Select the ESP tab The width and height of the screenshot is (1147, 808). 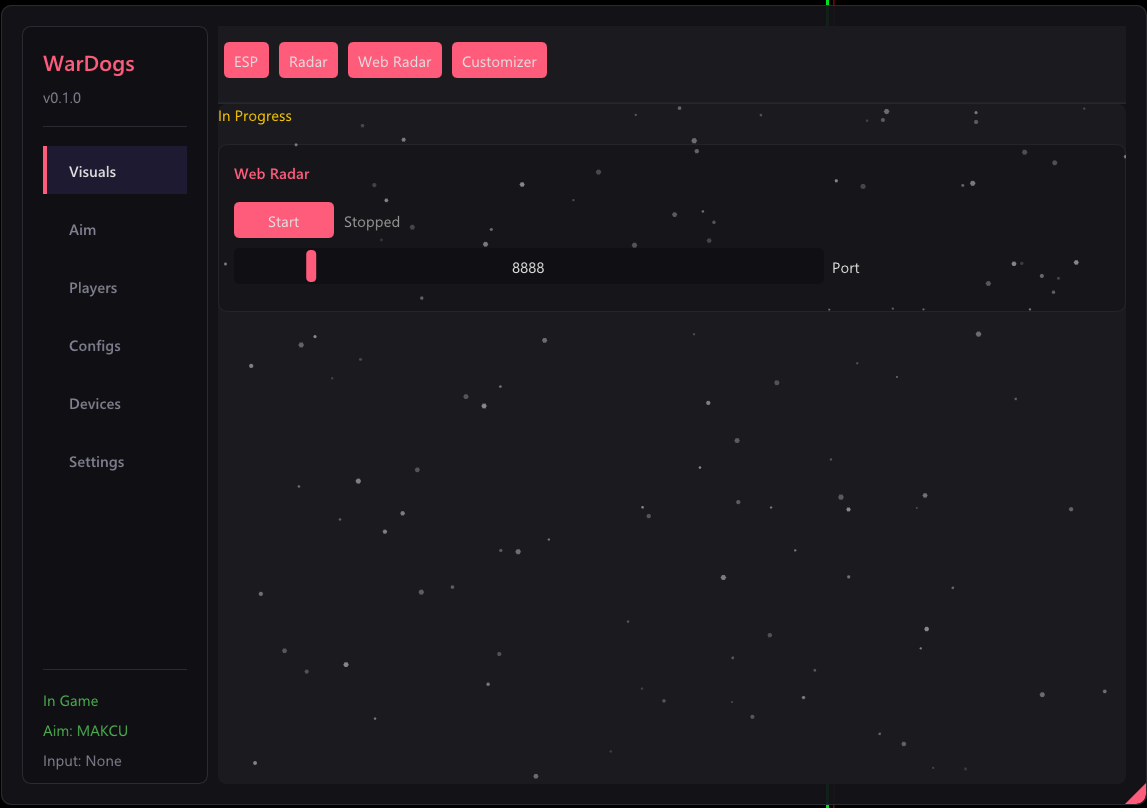coord(246,61)
